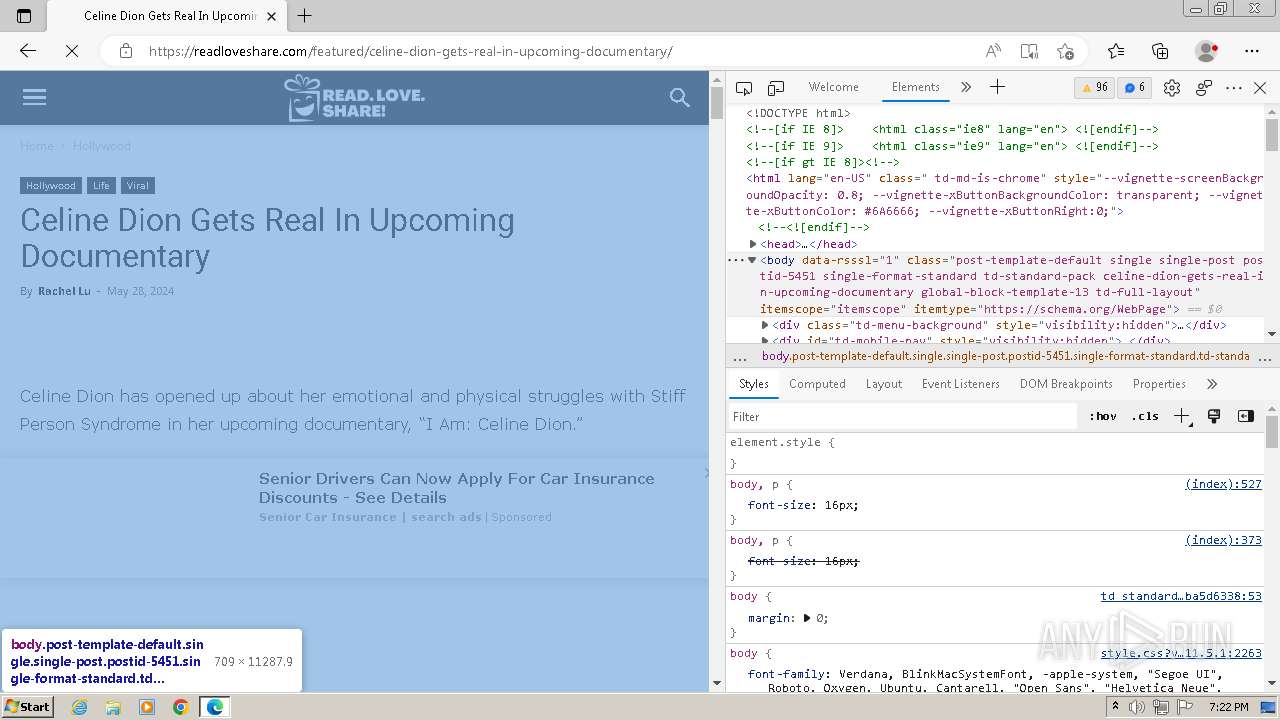Show the breadcrumb left overflow dots

(740, 357)
